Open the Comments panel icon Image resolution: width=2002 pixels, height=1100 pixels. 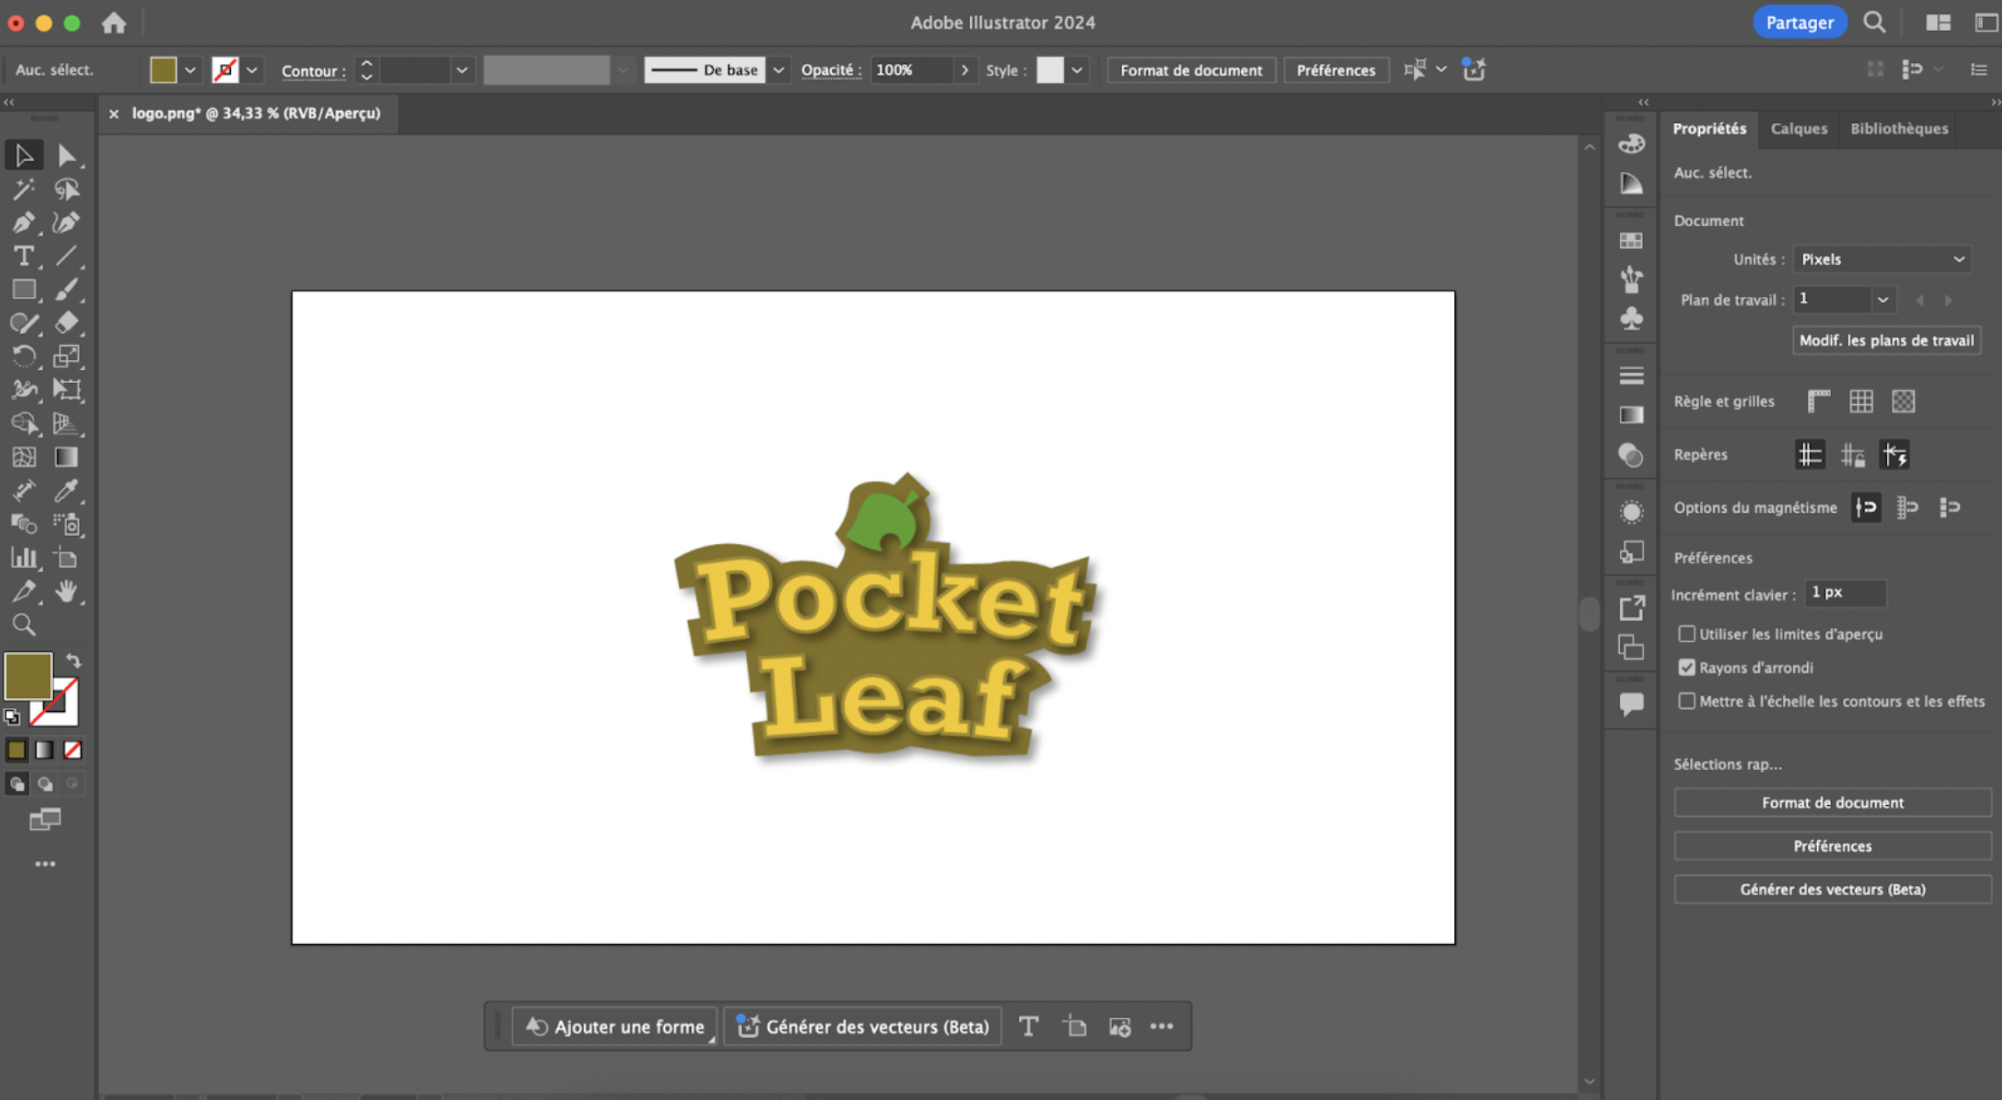[1631, 704]
